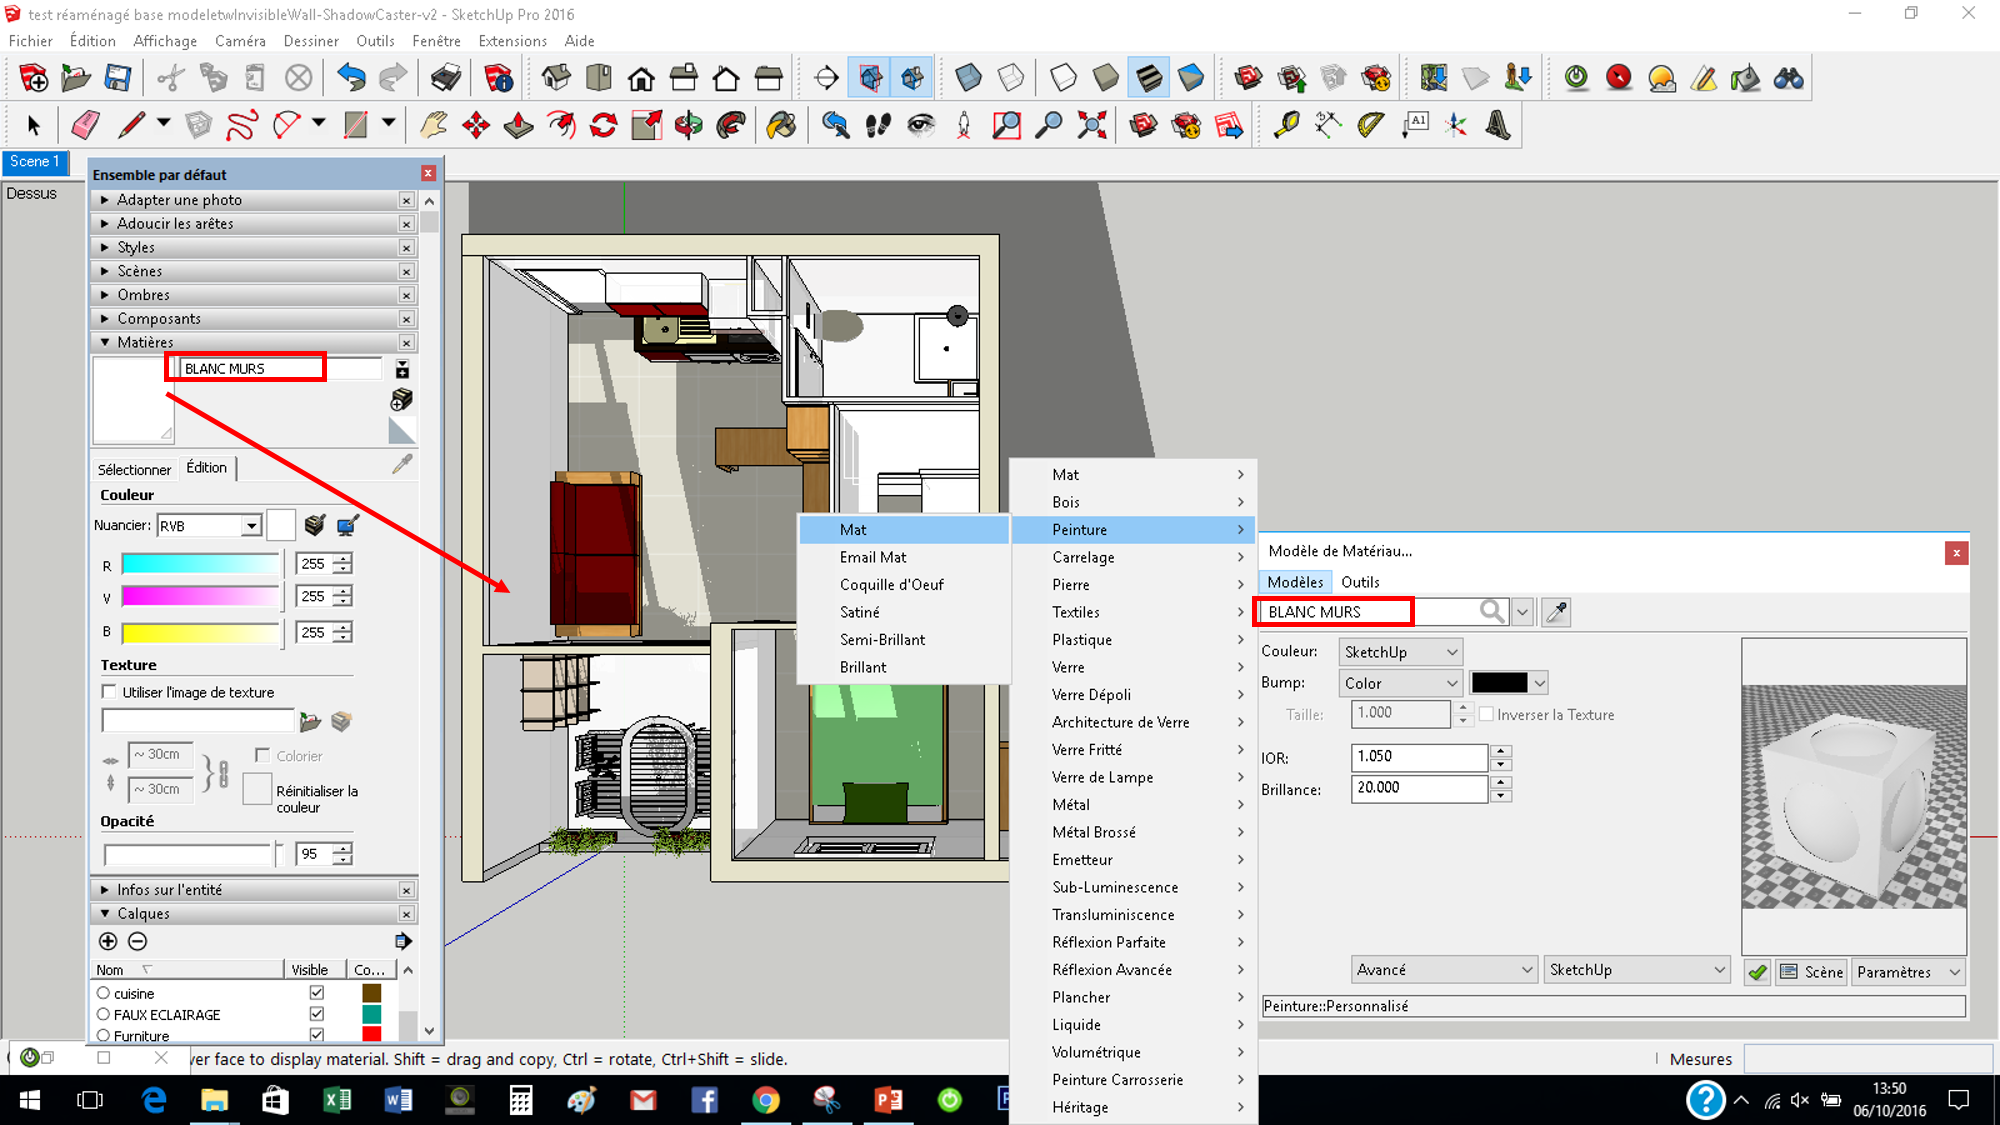
Task: Select the Arc tool
Action: 287,125
